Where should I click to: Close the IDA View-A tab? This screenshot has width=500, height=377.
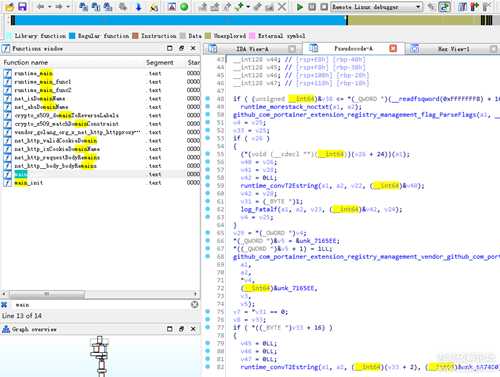tap(292, 49)
